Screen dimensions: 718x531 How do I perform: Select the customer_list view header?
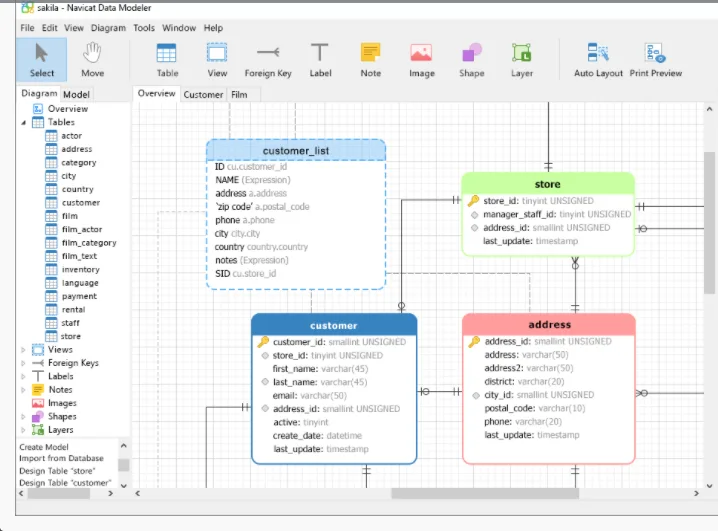coord(296,150)
